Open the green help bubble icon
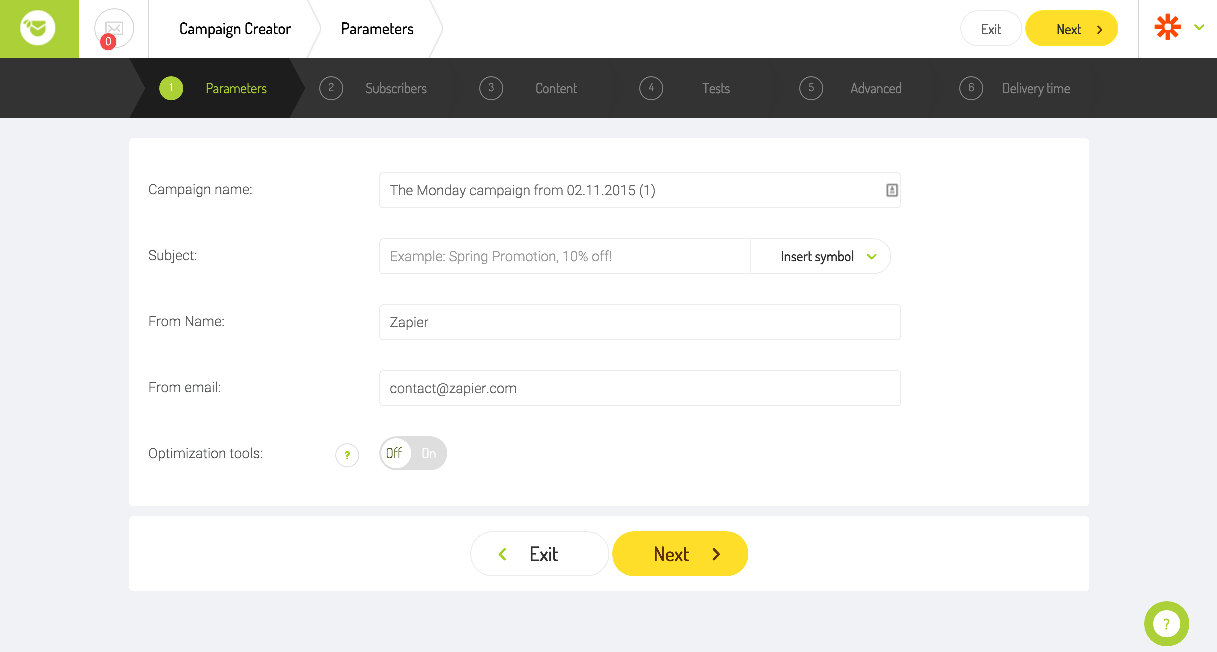The height and width of the screenshot is (652, 1217). pos(1166,624)
